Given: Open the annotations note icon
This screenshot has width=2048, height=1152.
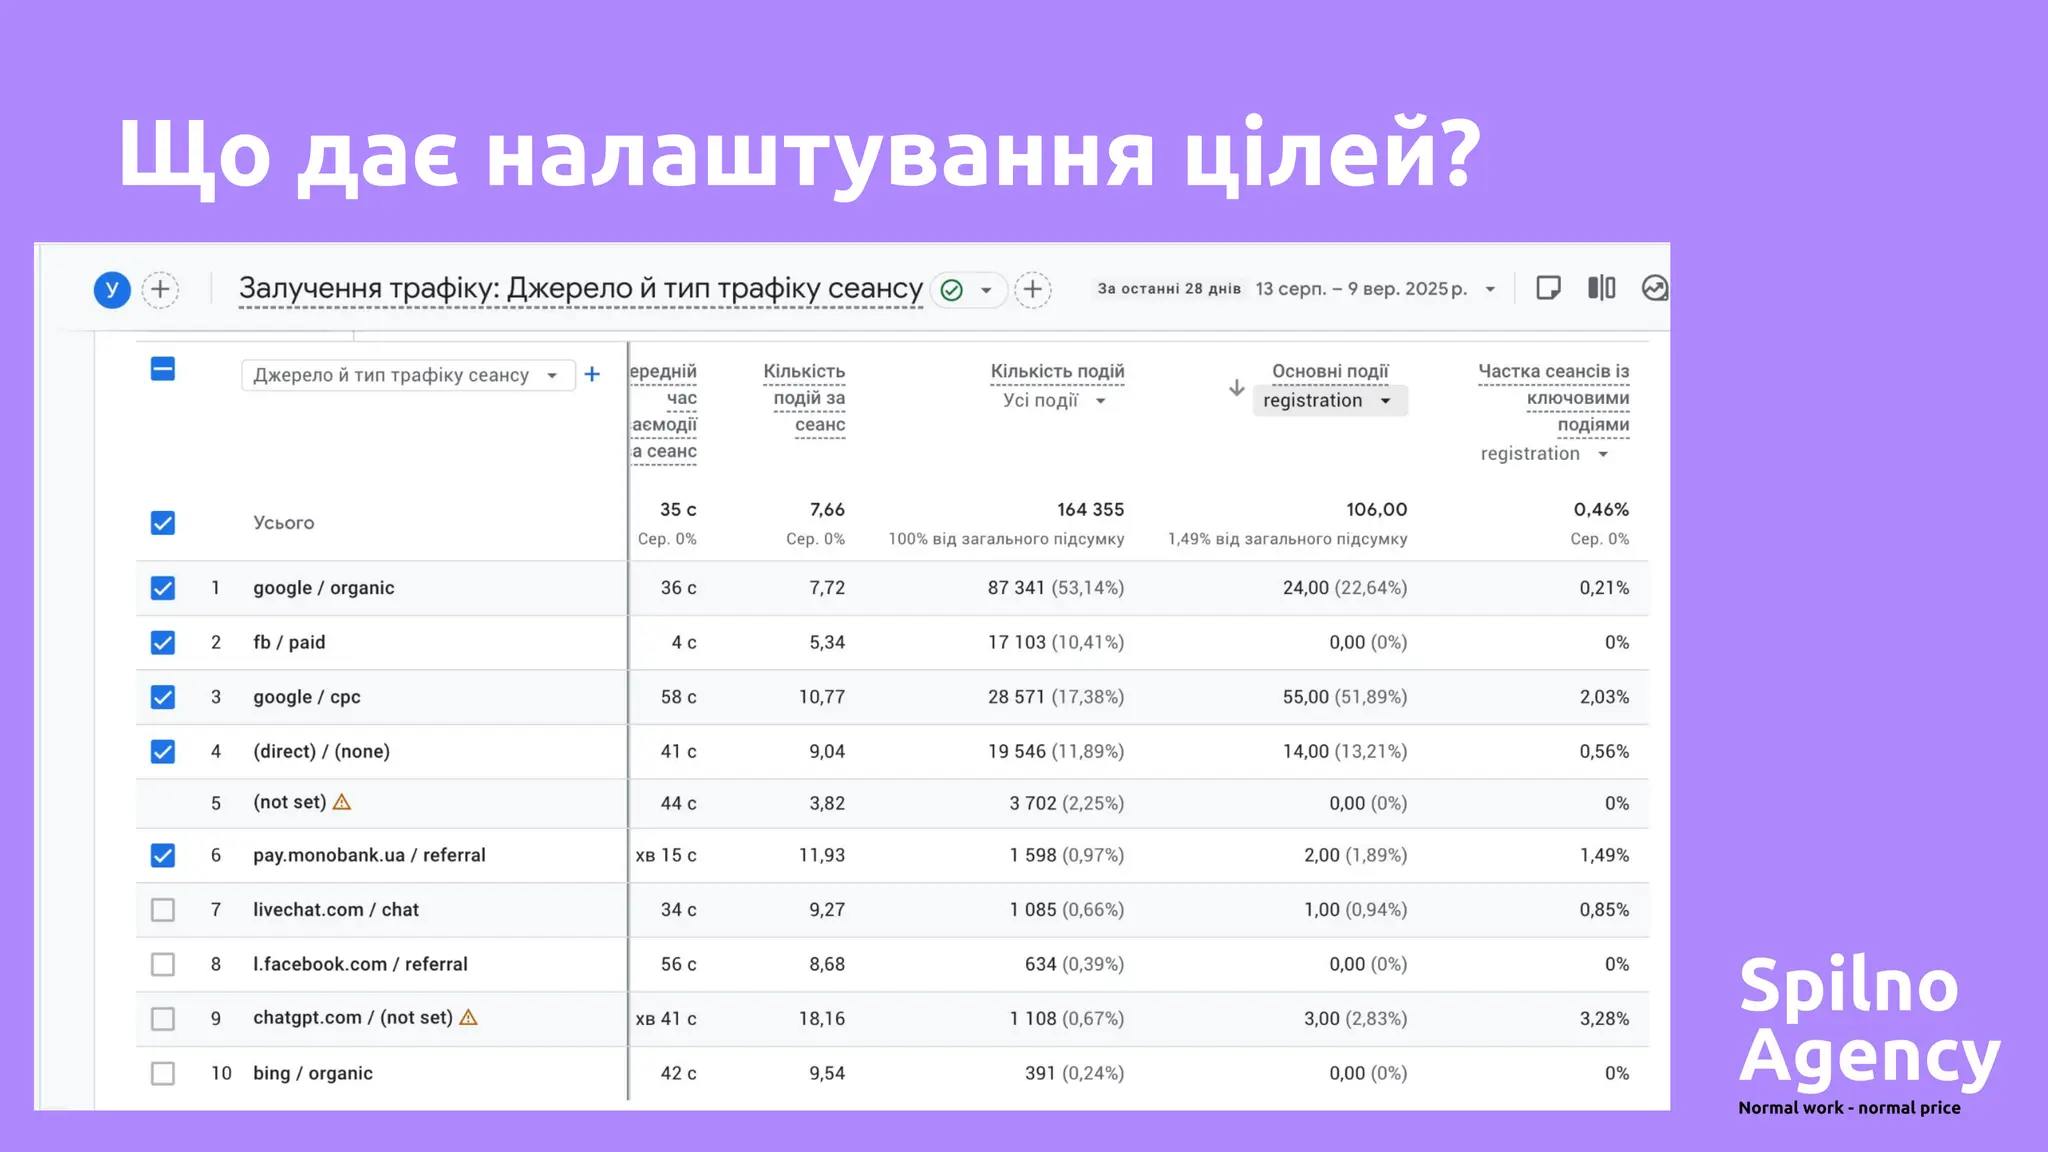Looking at the screenshot, I should point(1548,288).
